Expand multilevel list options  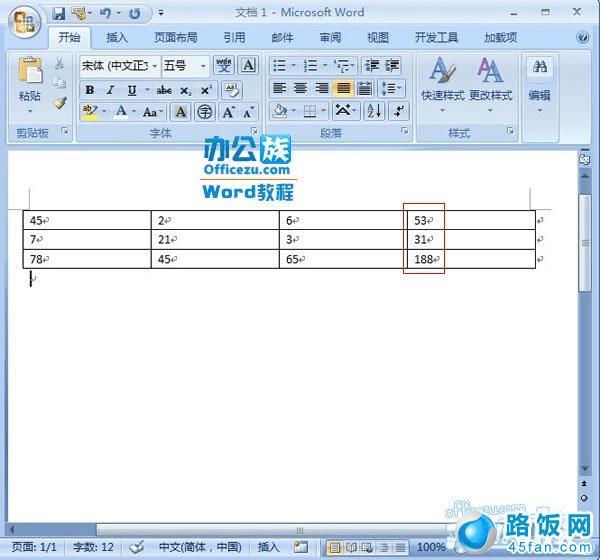coord(353,65)
